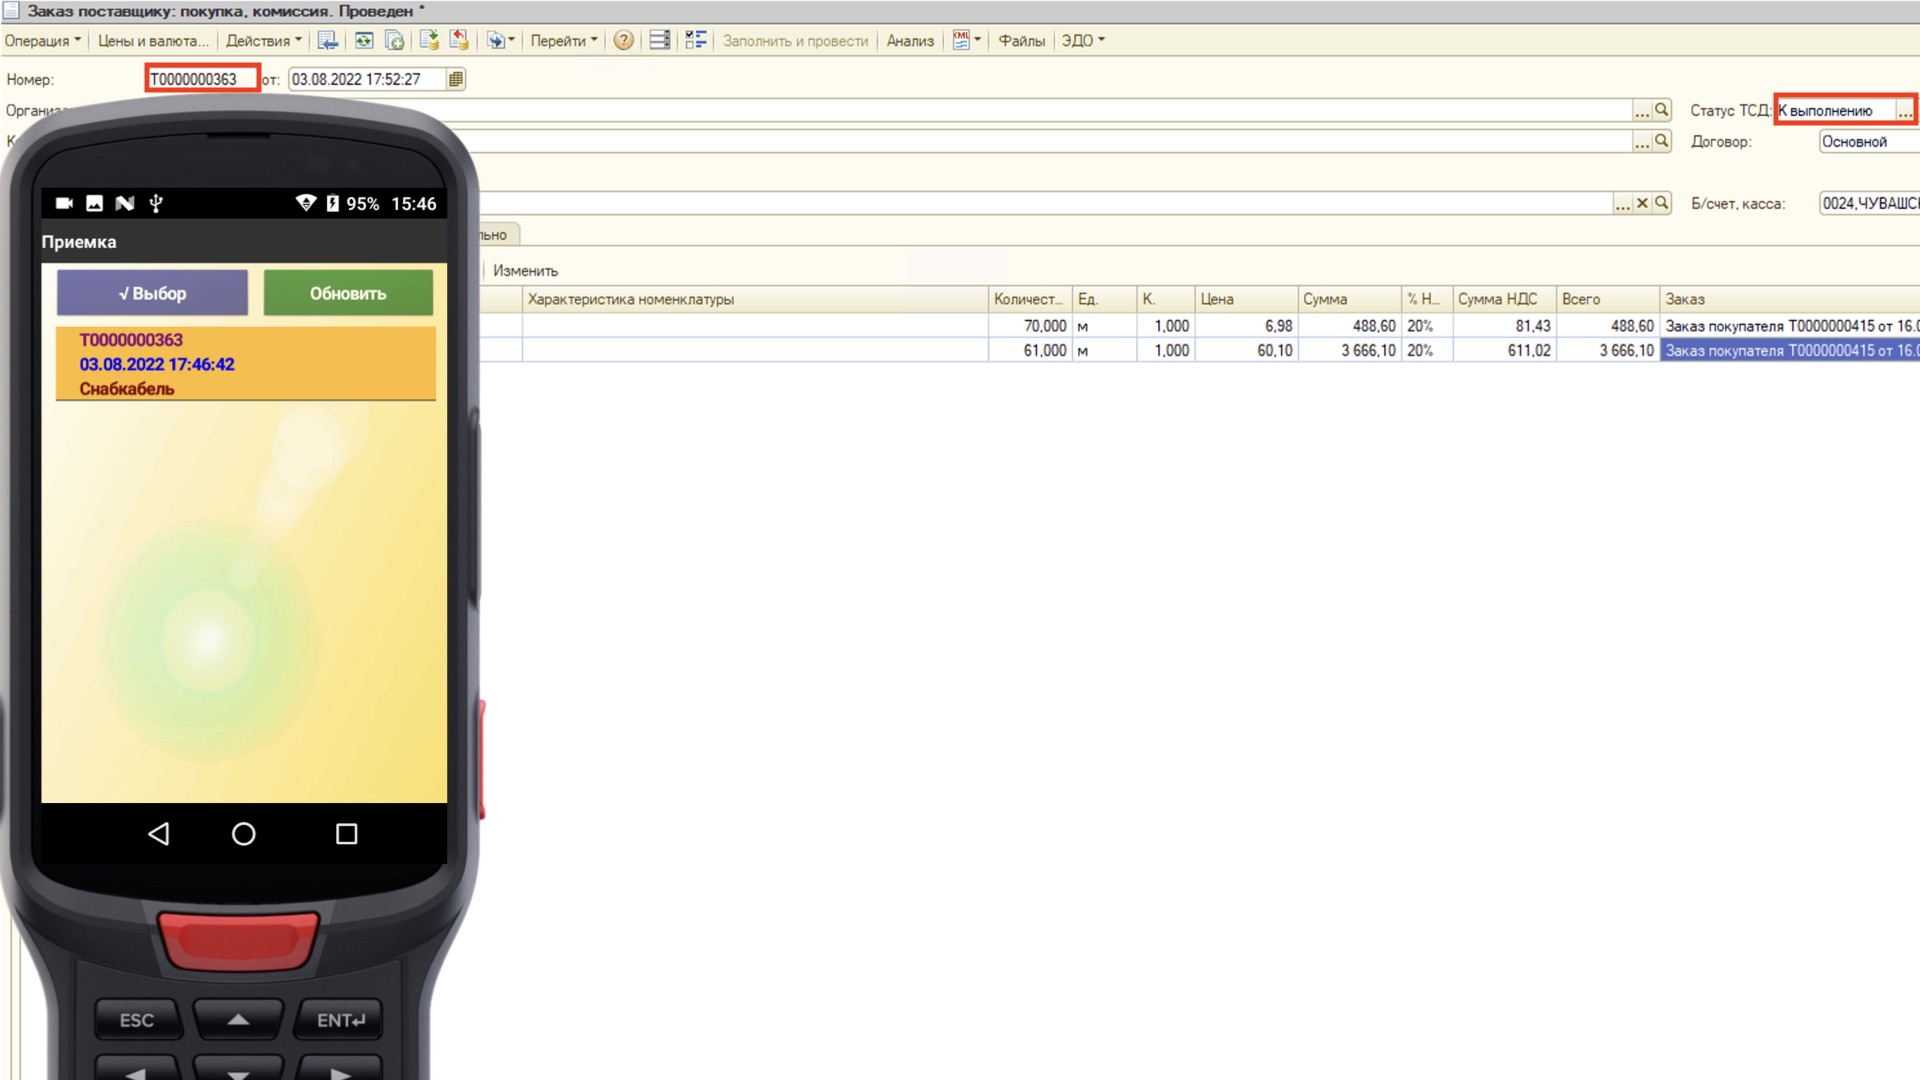This screenshot has width=1920, height=1080.
Task: Click the help question mark icon
Action: coord(624,41)
